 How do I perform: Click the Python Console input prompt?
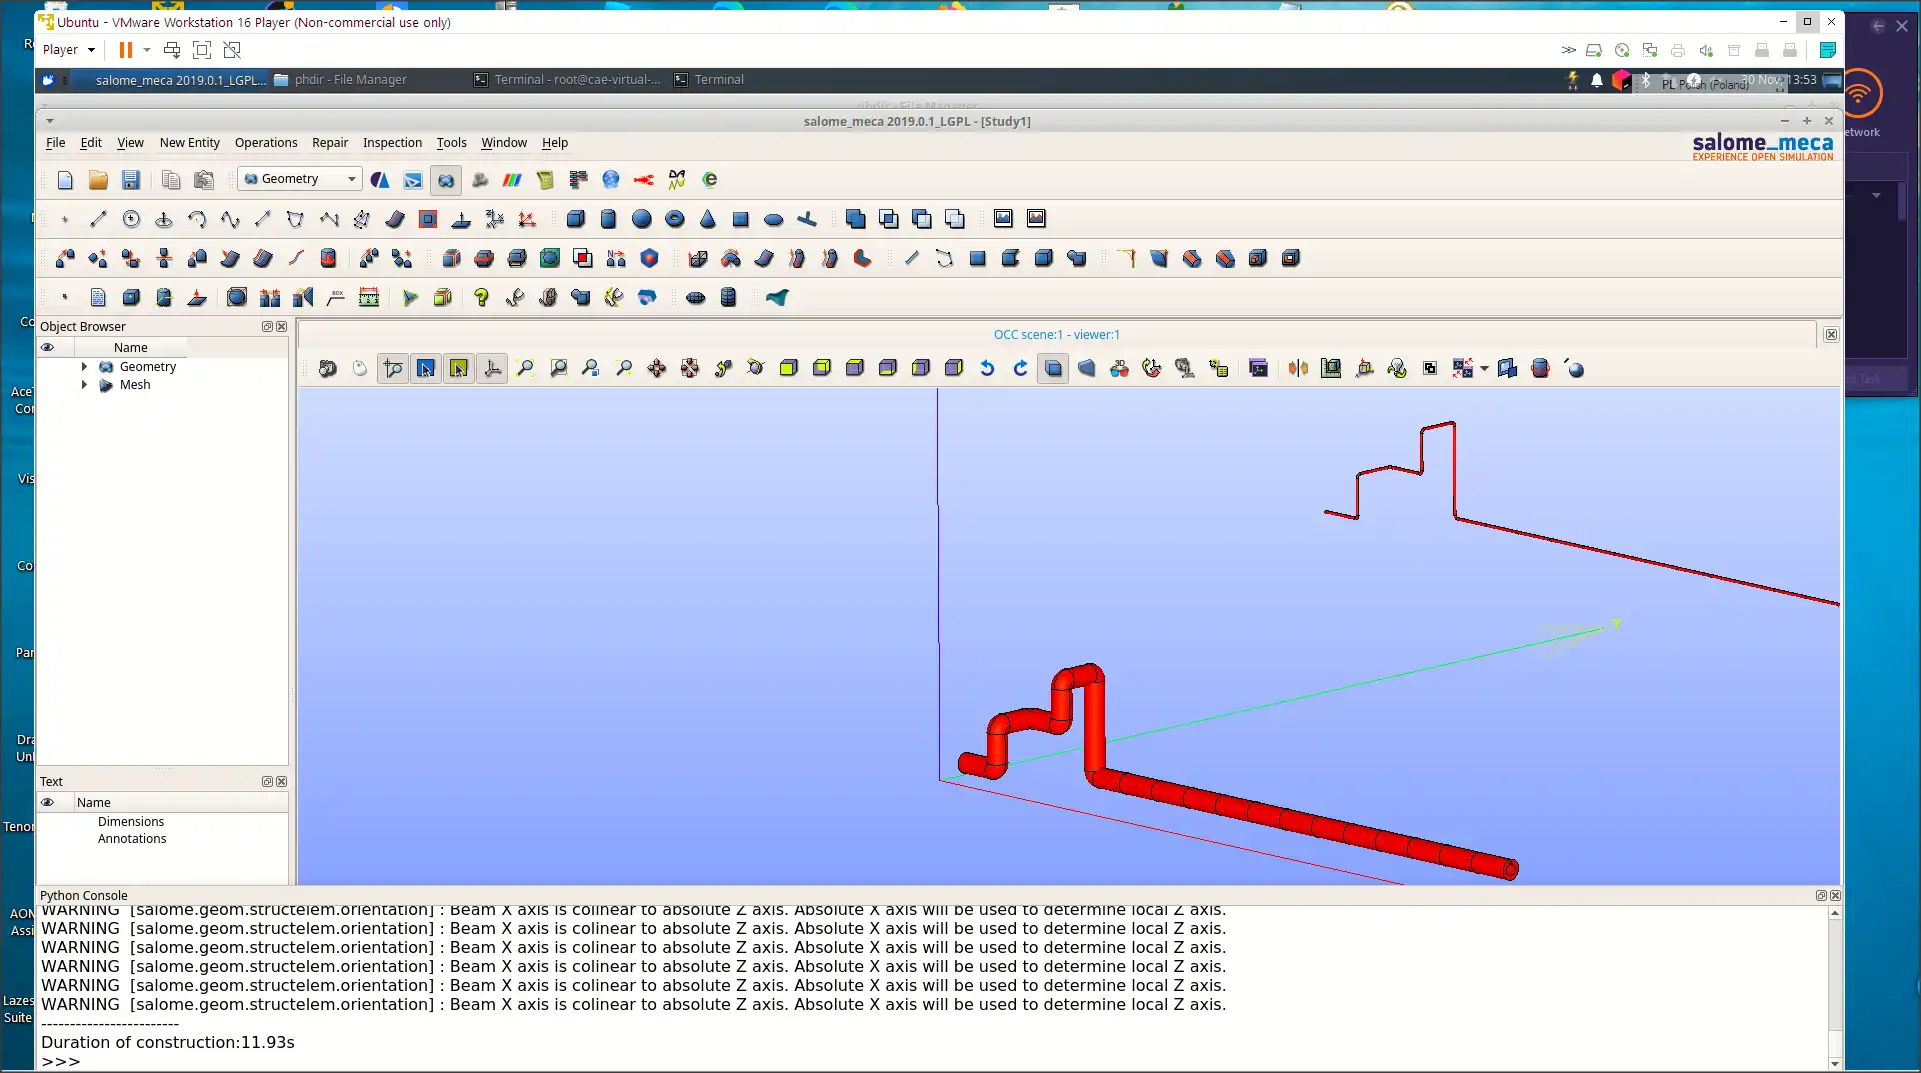point(60,1062)
